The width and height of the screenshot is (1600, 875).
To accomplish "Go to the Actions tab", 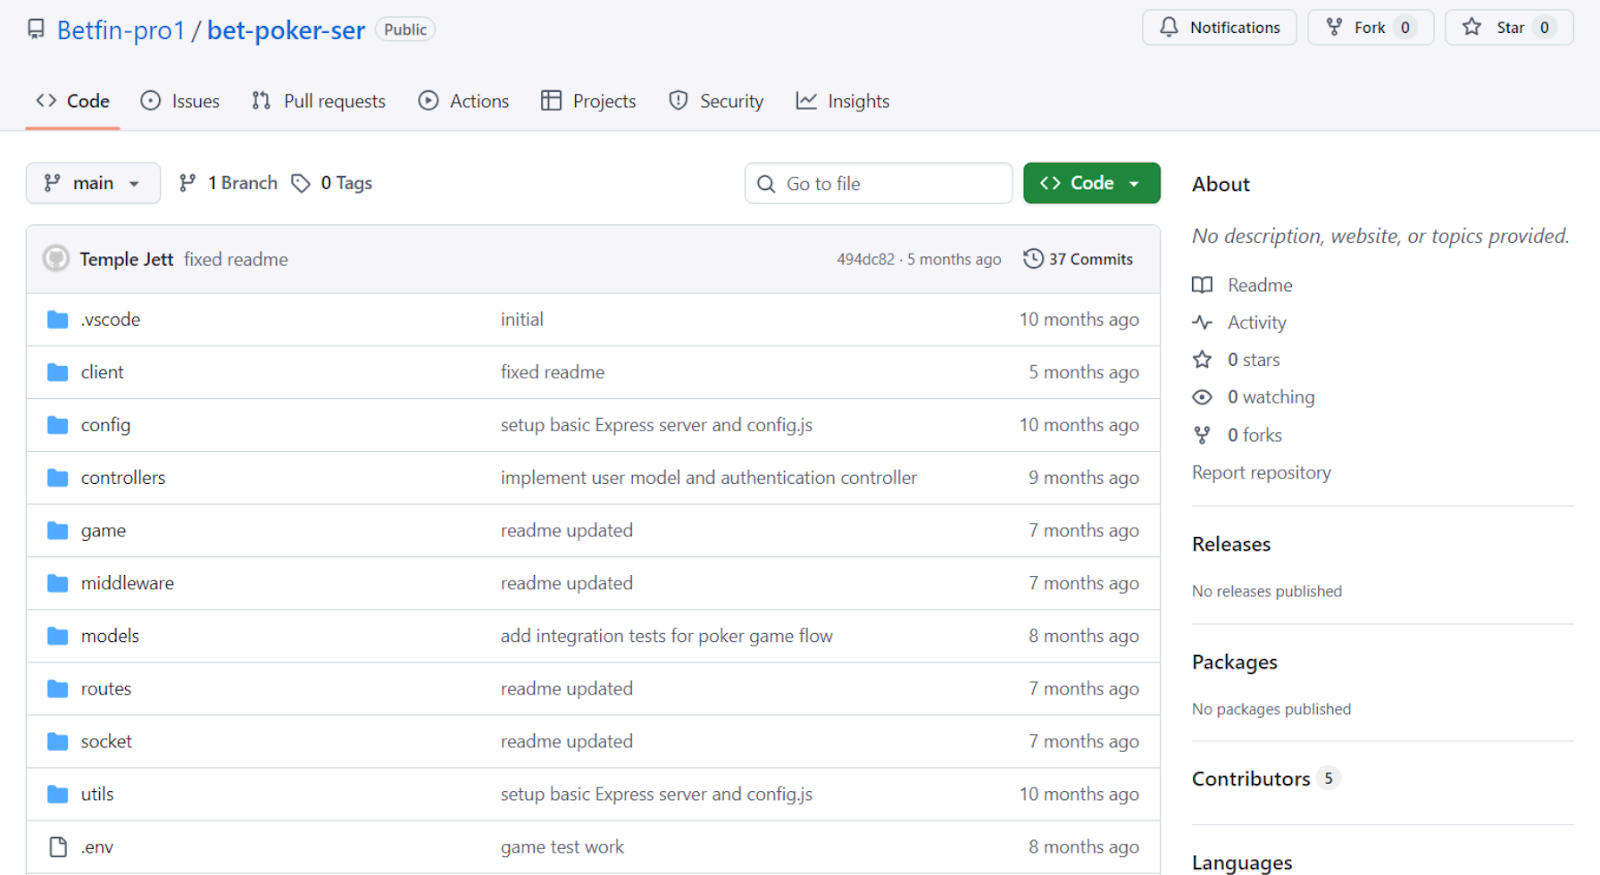I will 464,101.
